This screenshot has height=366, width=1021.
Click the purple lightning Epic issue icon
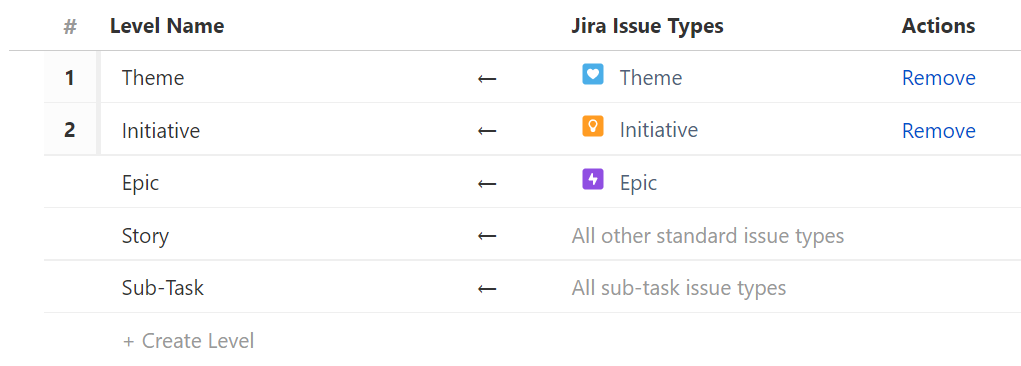(x=593, y=178)
